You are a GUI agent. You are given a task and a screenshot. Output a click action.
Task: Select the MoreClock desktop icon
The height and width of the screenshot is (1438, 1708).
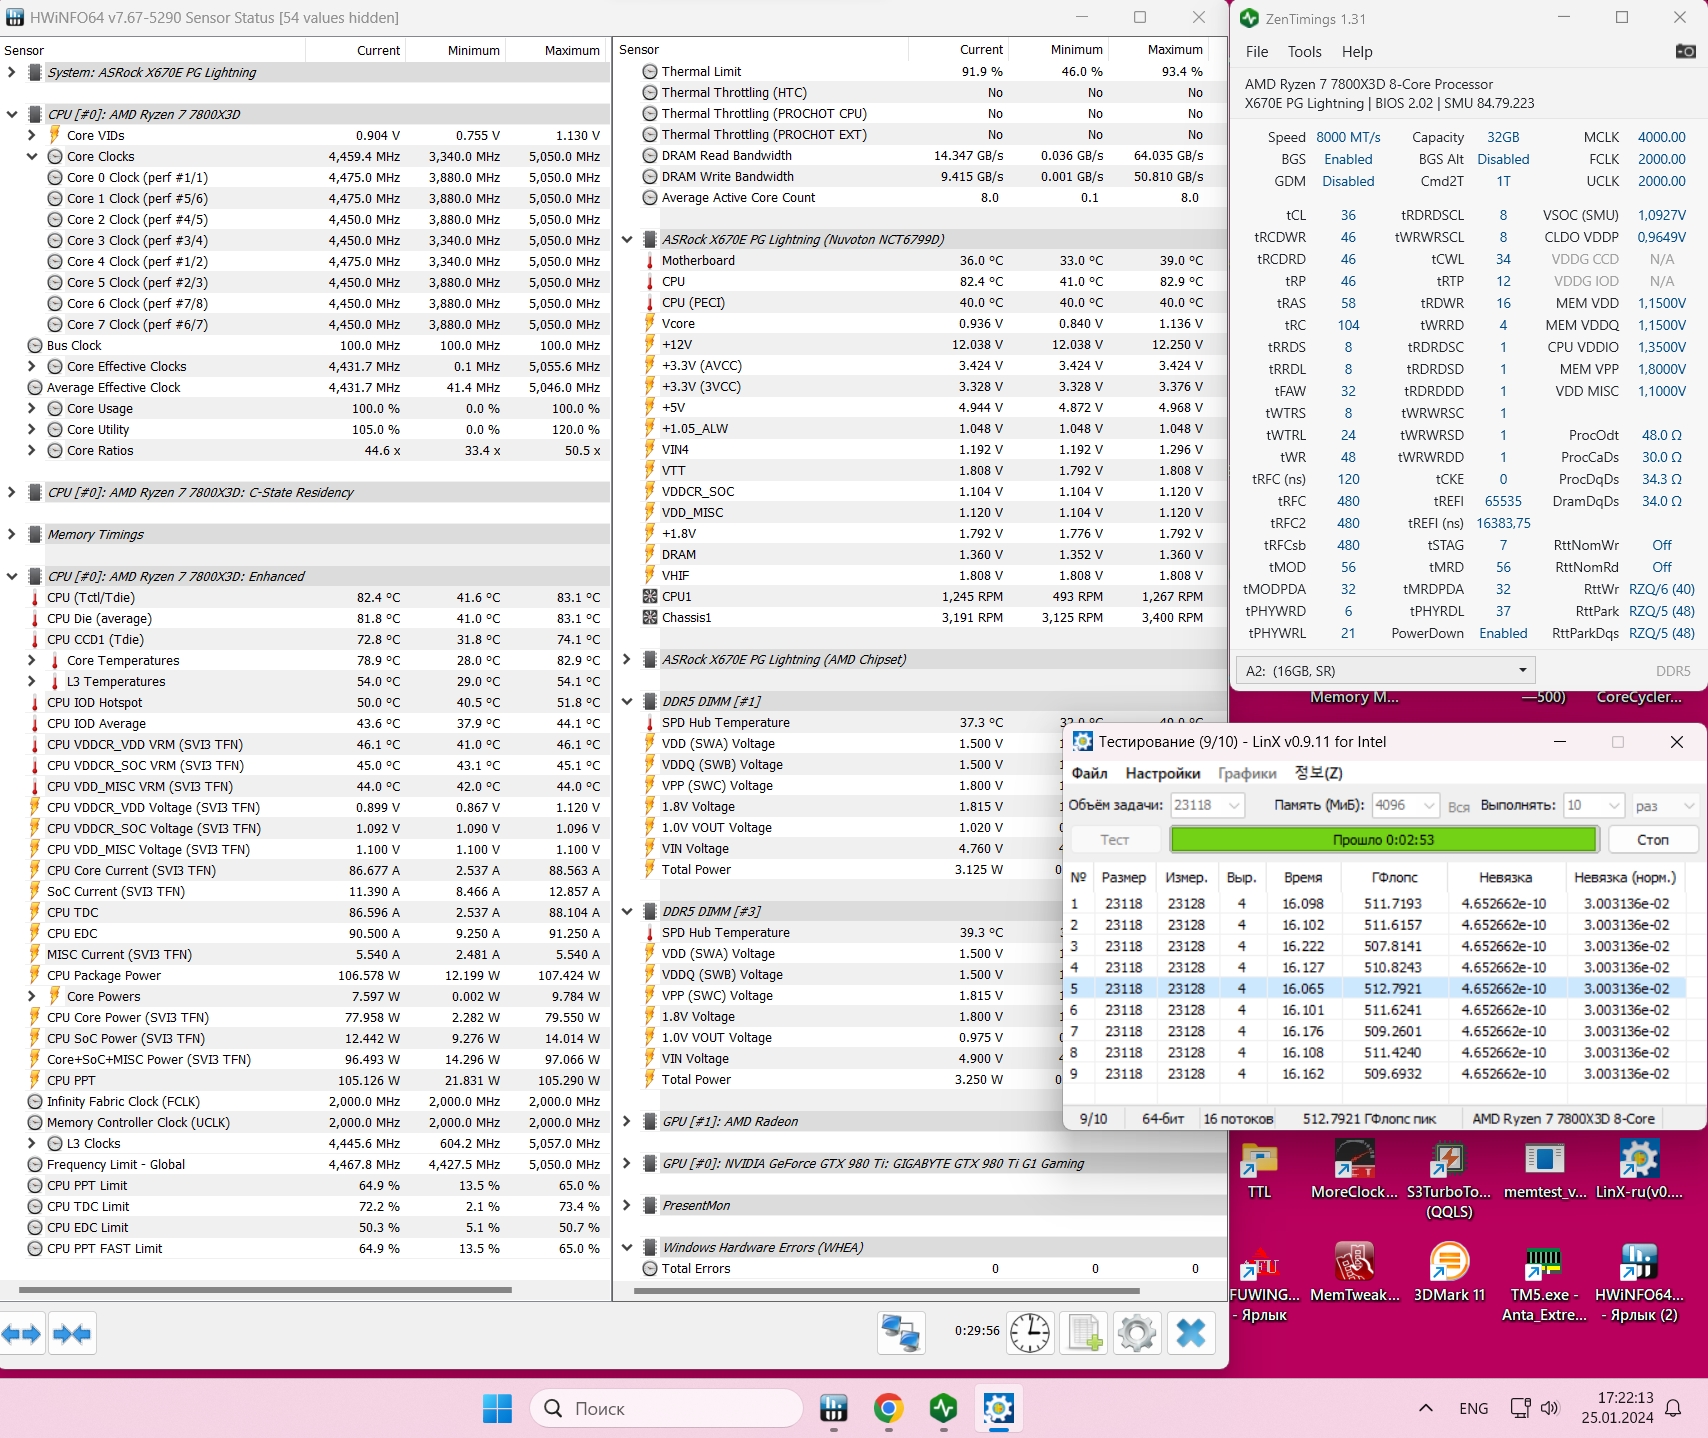point(1354,1170)
